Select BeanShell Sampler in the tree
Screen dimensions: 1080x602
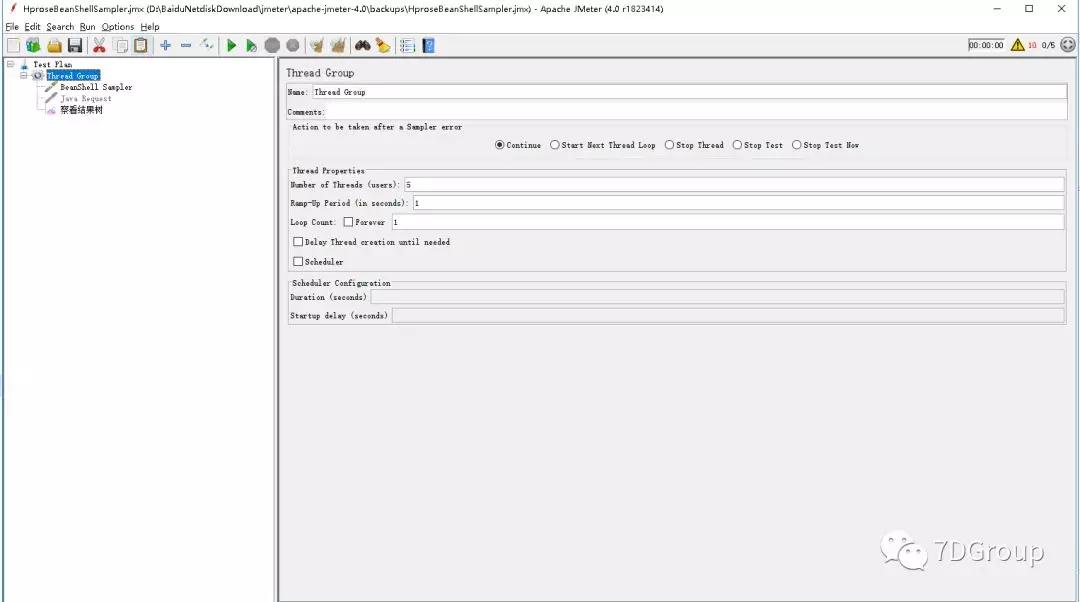click(96, 87)
